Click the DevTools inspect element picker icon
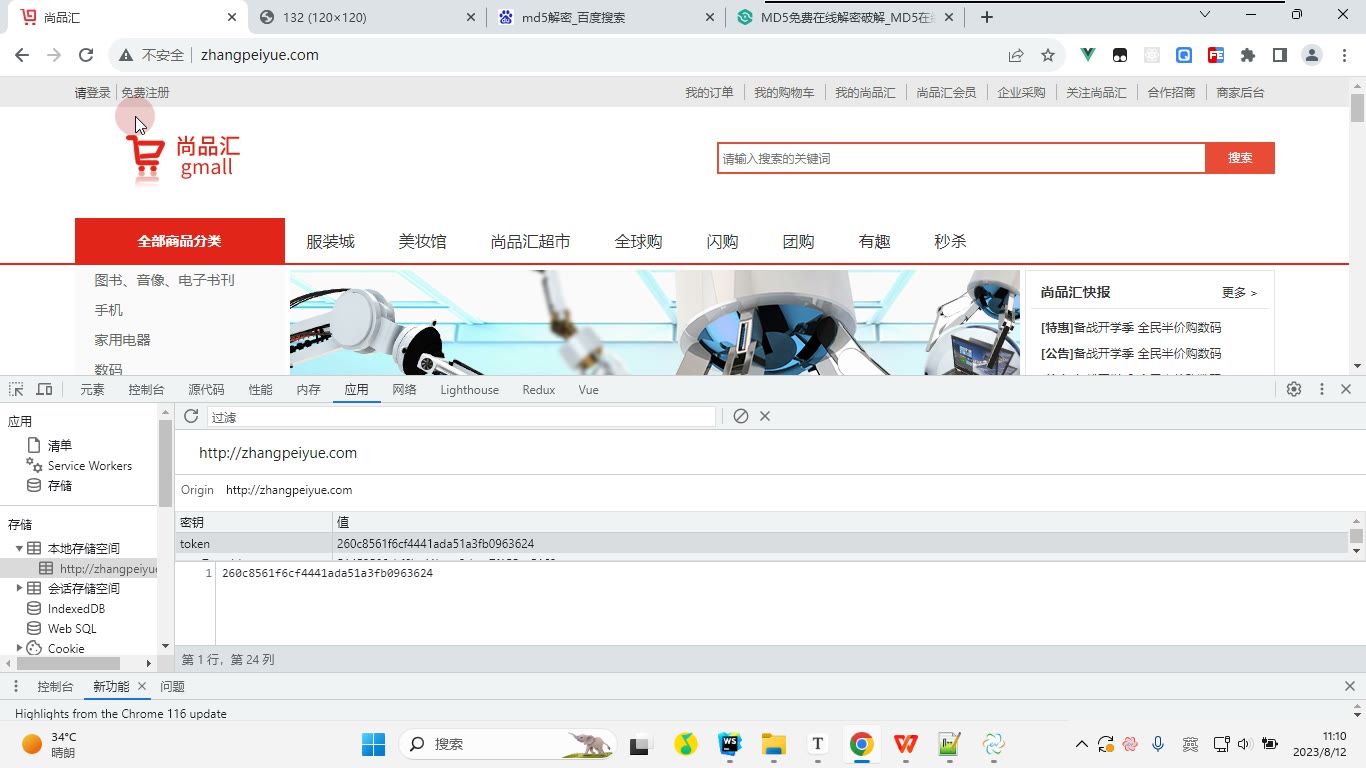The height and width of the screenshot is (768, 1366). (16, 390)
